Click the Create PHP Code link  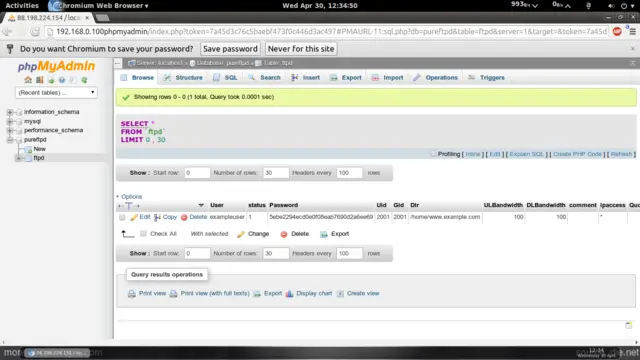577,154
